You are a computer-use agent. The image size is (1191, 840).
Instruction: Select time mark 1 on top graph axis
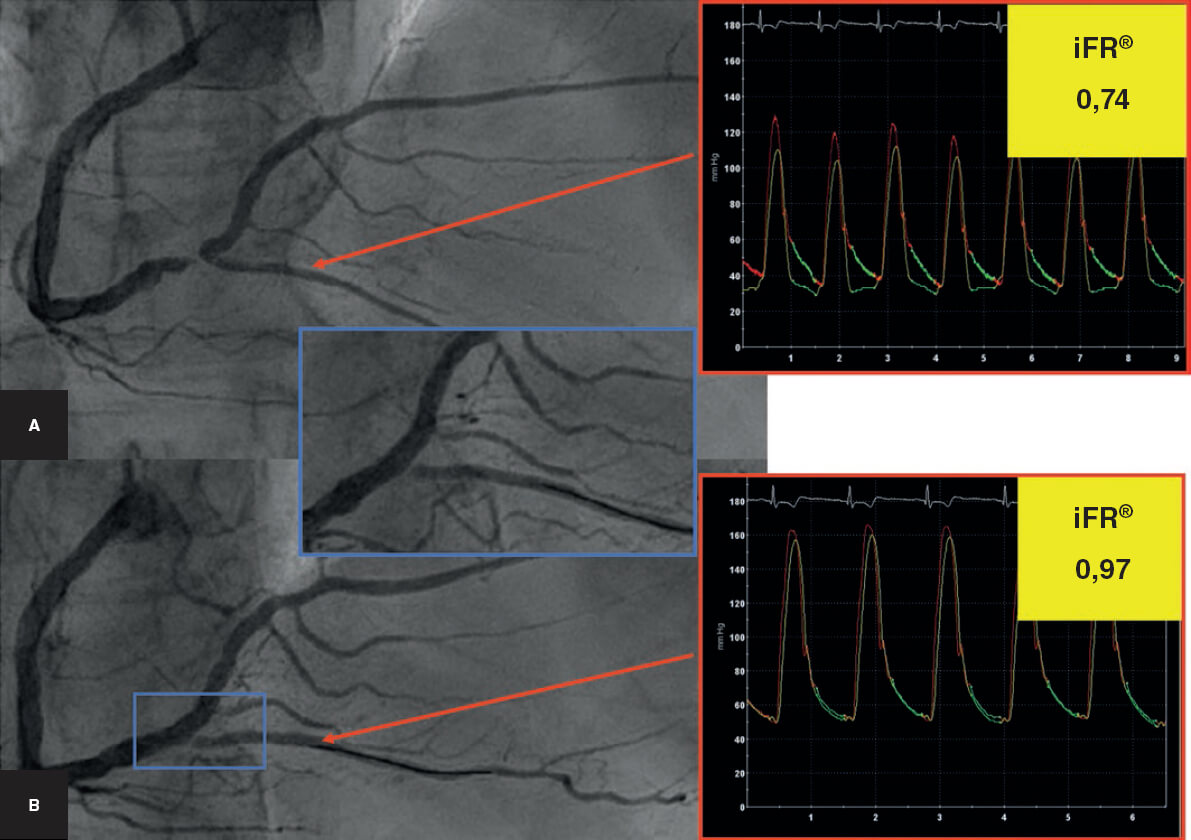[791, 357]
